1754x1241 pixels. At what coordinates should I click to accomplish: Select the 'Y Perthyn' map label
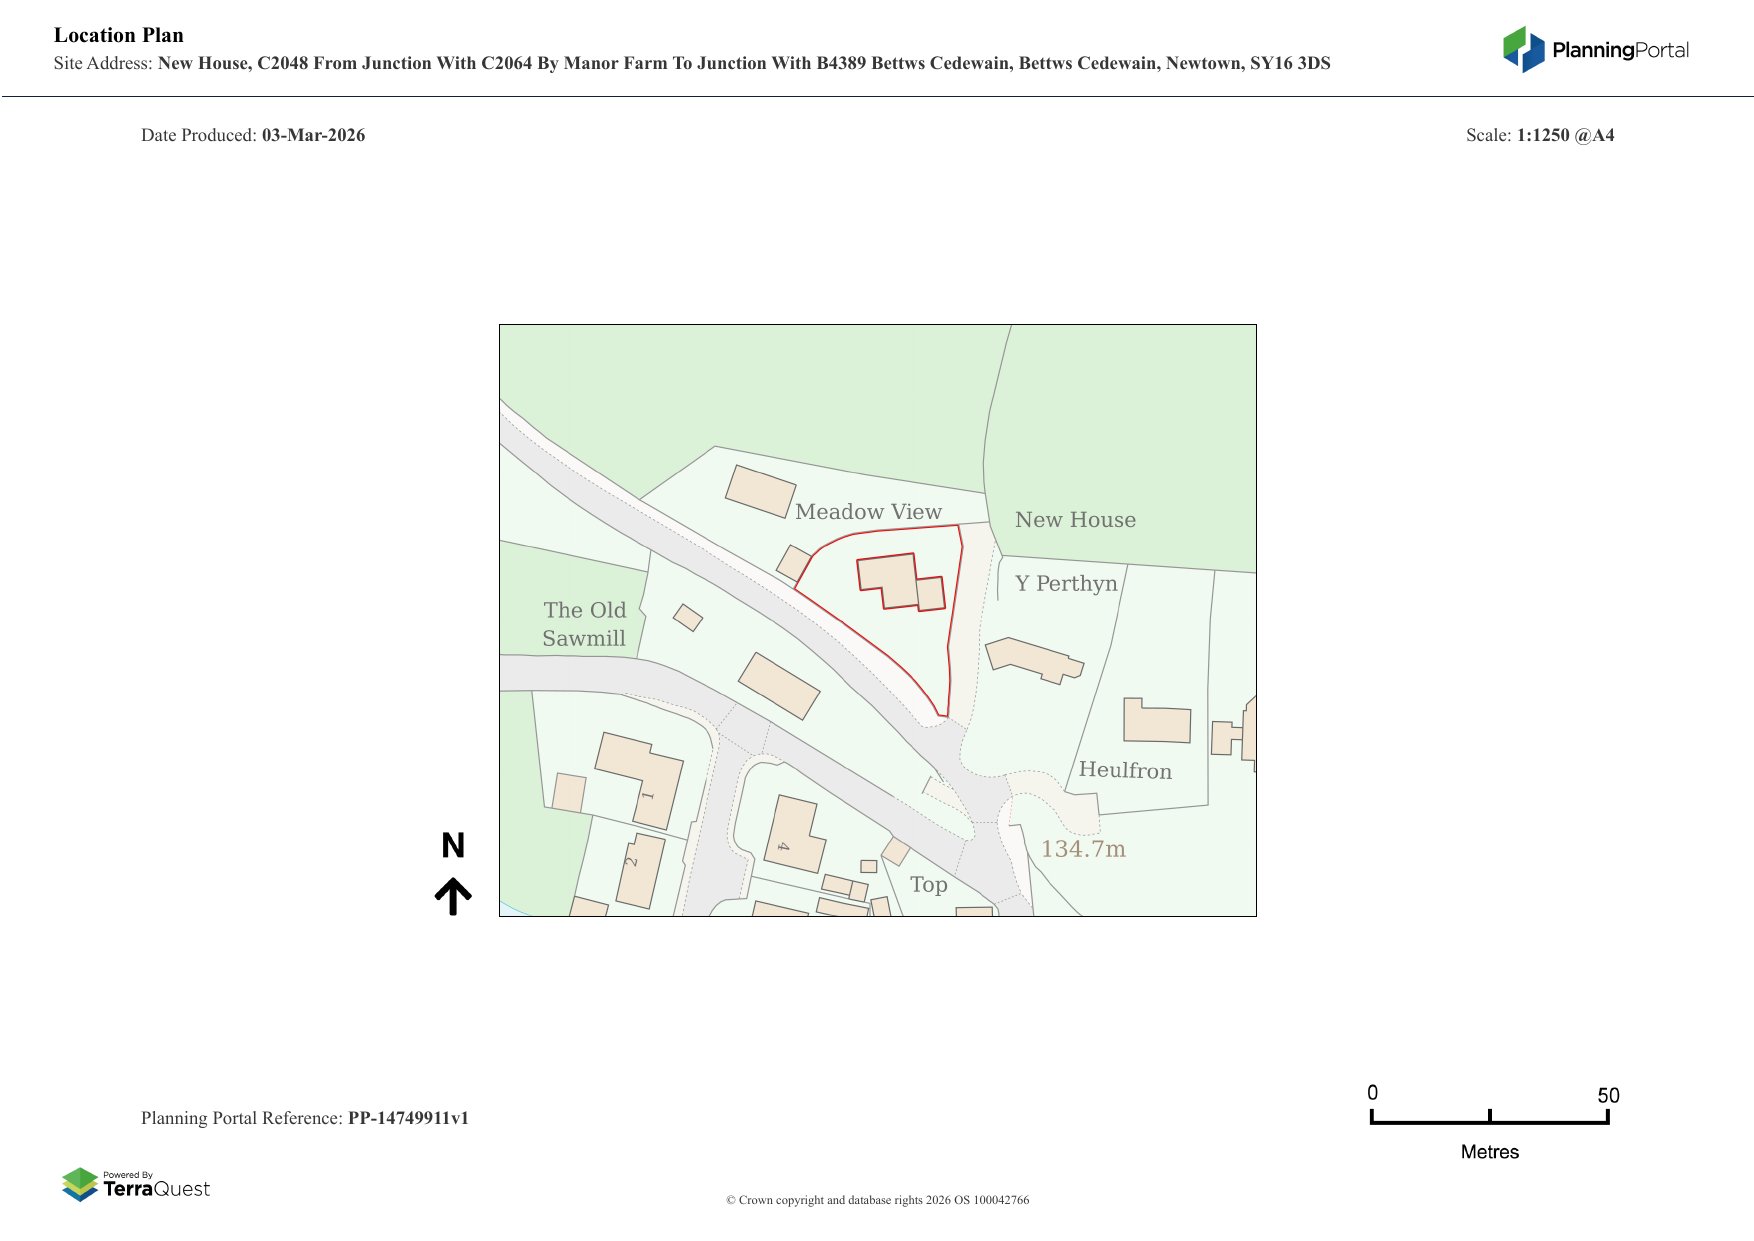pyautogui.click(x=1066, y=583)
